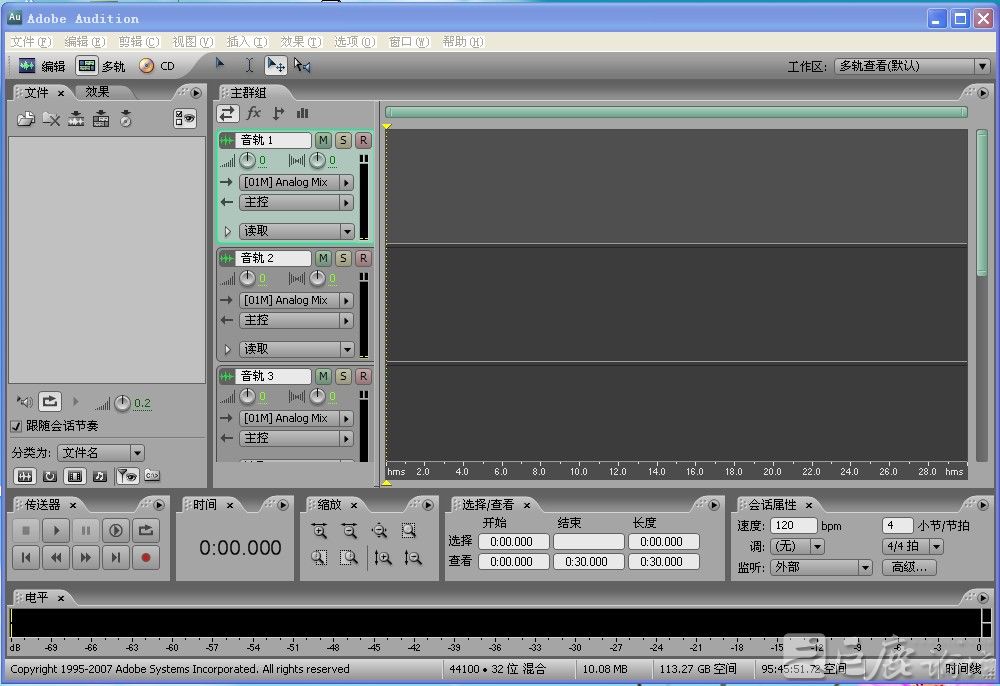
Task: Click the 高级... button
Action: [909, 567]
